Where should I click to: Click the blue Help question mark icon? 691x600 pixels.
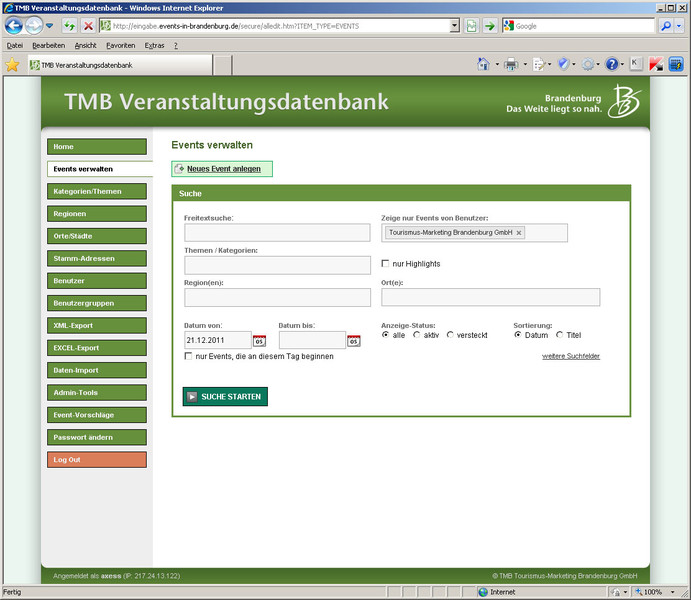tap(612, 64)
